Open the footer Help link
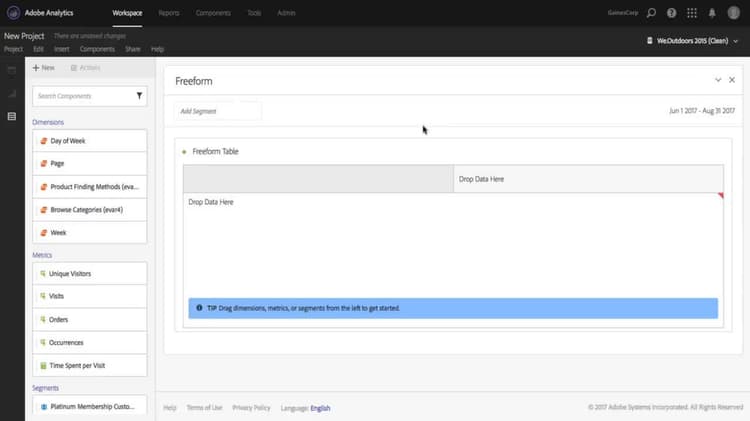Image resolution: width=750 pixels, height=421 pixels. pos(170,408)
